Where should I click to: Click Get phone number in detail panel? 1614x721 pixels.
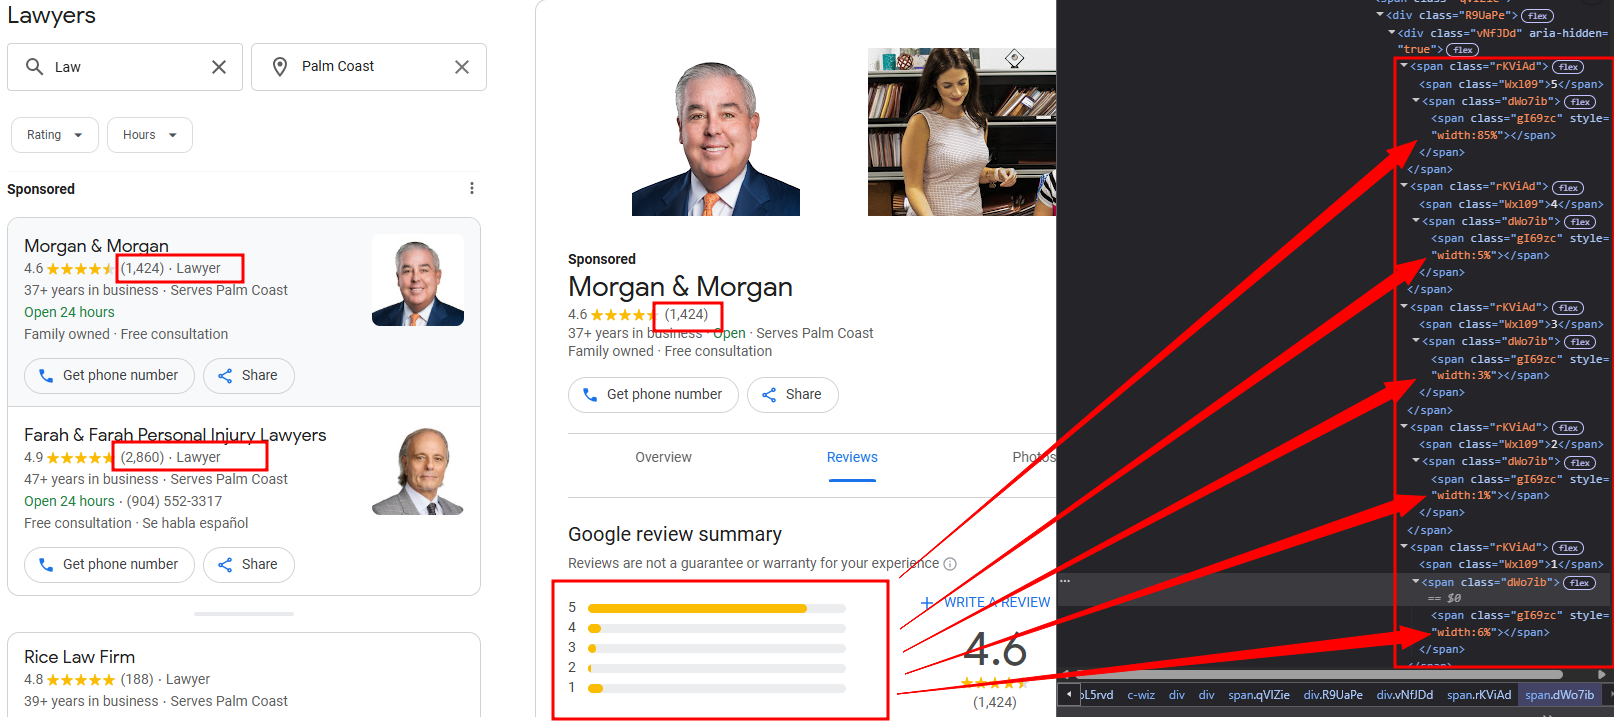pyautogui.click(x=653, y=395)
